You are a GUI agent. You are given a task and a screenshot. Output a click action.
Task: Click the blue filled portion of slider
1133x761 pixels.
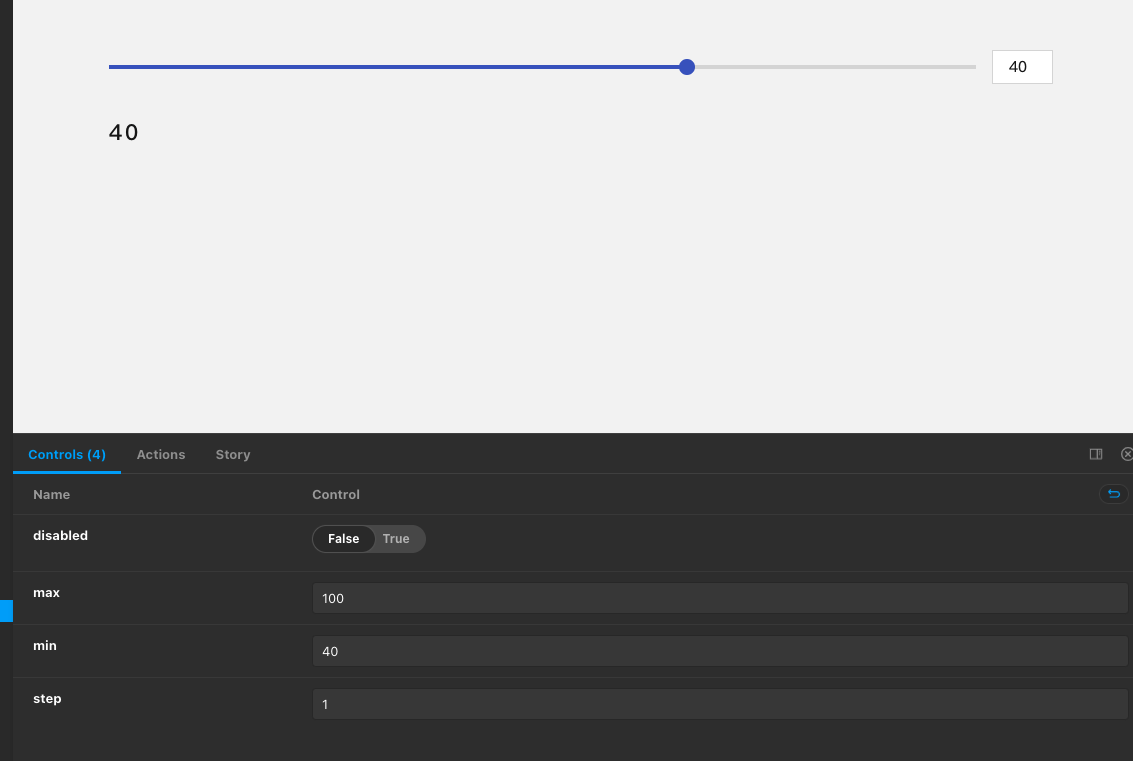[400, 66]
